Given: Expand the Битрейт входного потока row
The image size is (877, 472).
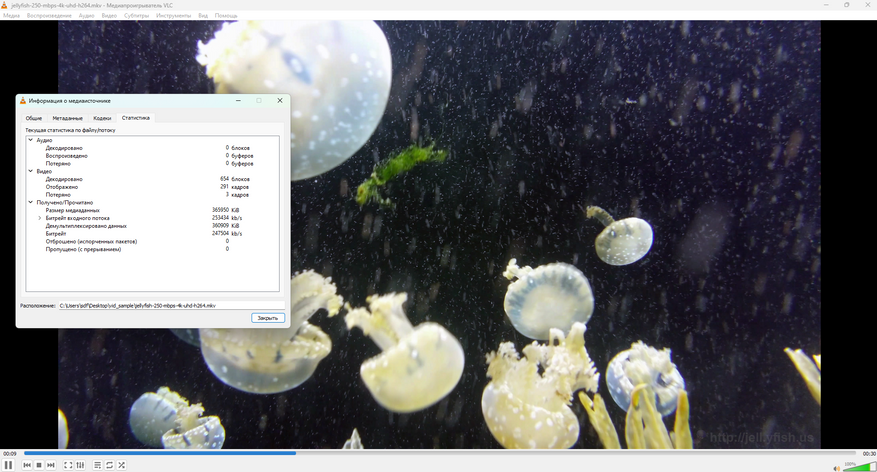Looking at the screenshot, I should [x=40, y=218].
